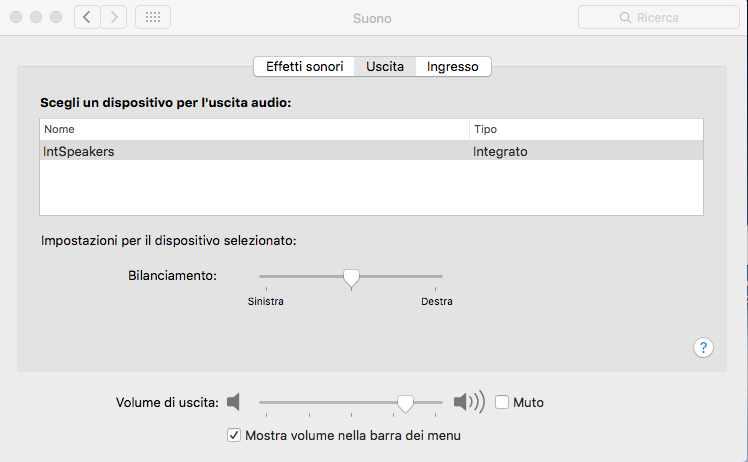Image resolution: width=748 pixels, height=462 pixels.
Task: Switch to the Effetti sonori tab
Action: pyautogui.click(x=304, y=67)
